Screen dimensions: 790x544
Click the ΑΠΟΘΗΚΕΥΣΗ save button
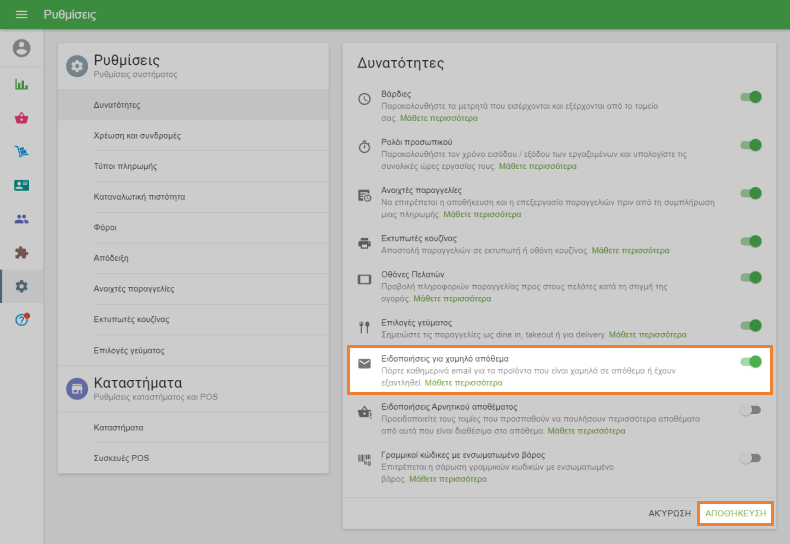tap(735, 513)
